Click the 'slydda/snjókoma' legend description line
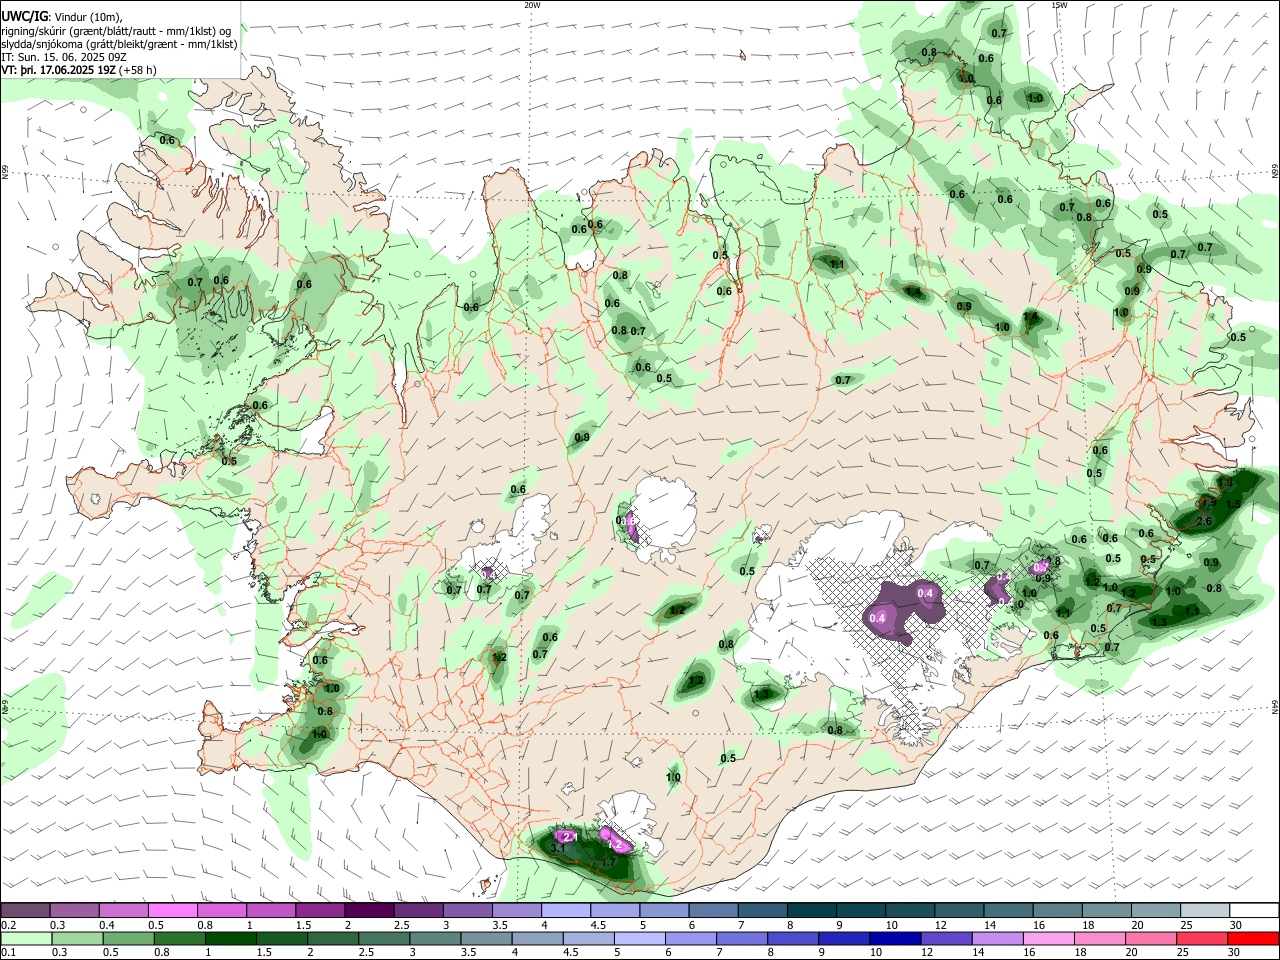This screenshot has width=1280, height=960. coord(119,44)
